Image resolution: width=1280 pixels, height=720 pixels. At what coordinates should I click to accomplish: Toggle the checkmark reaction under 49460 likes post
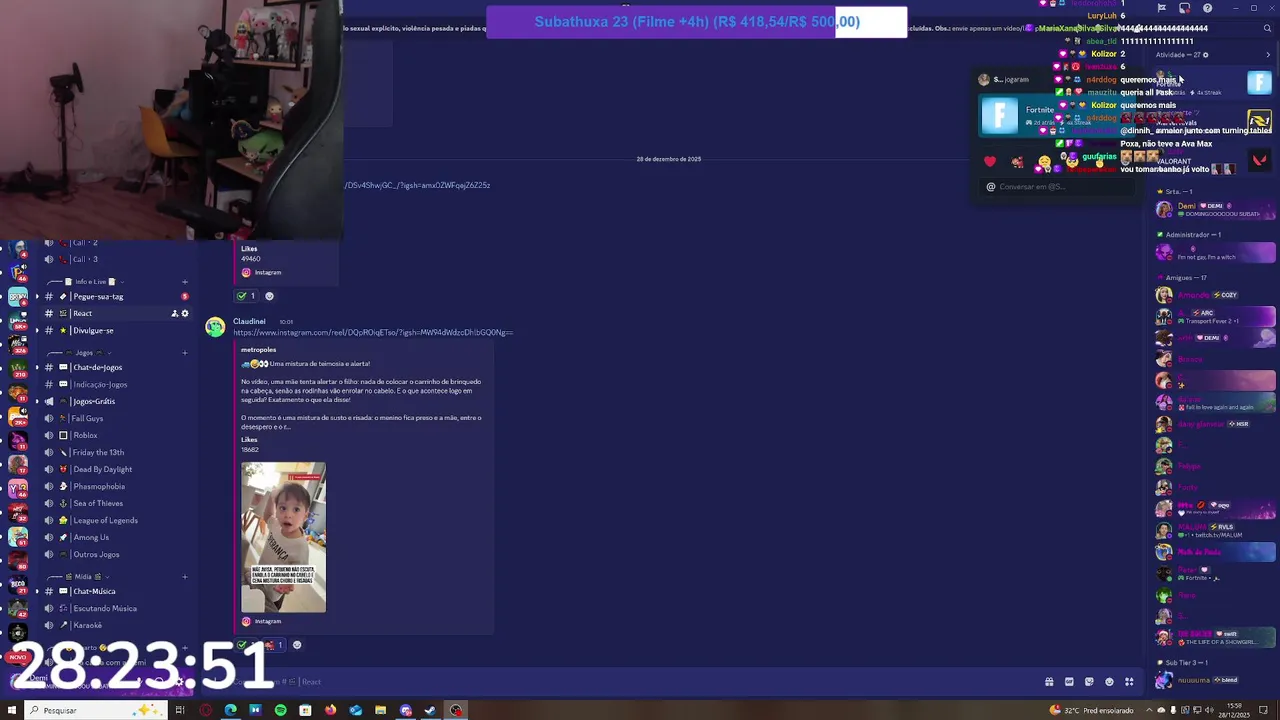click(x=246, y=296)
